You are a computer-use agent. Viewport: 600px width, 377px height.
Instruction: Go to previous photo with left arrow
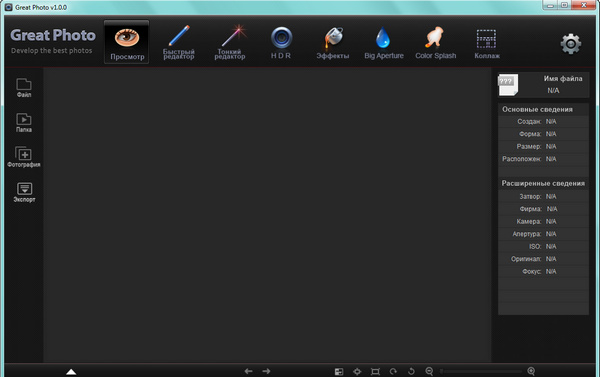coord(248,371)
